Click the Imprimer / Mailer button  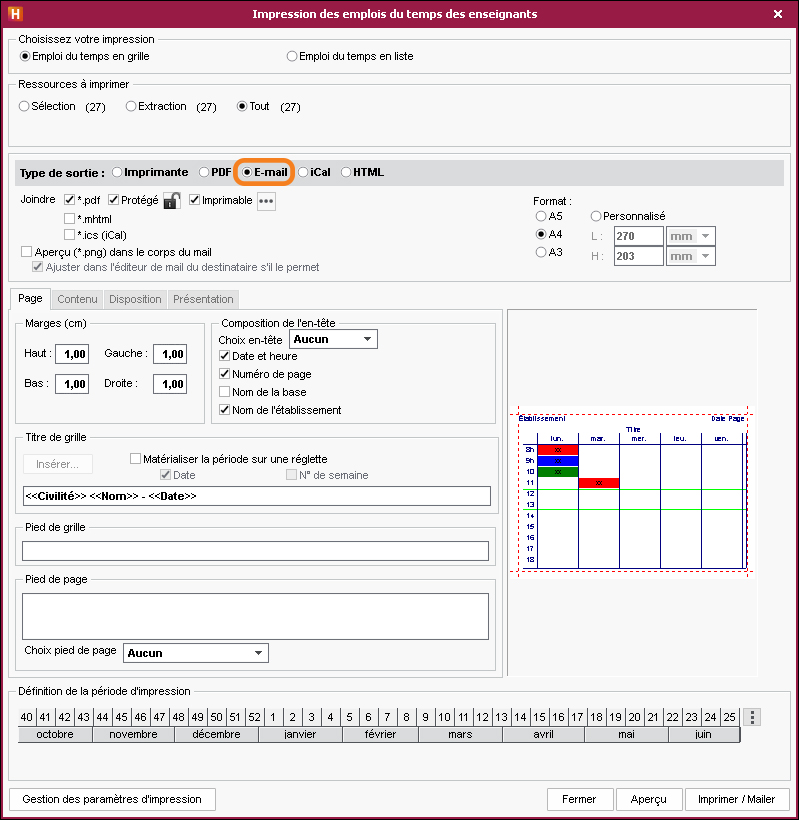pyautogui.click(x=736, y=799)
